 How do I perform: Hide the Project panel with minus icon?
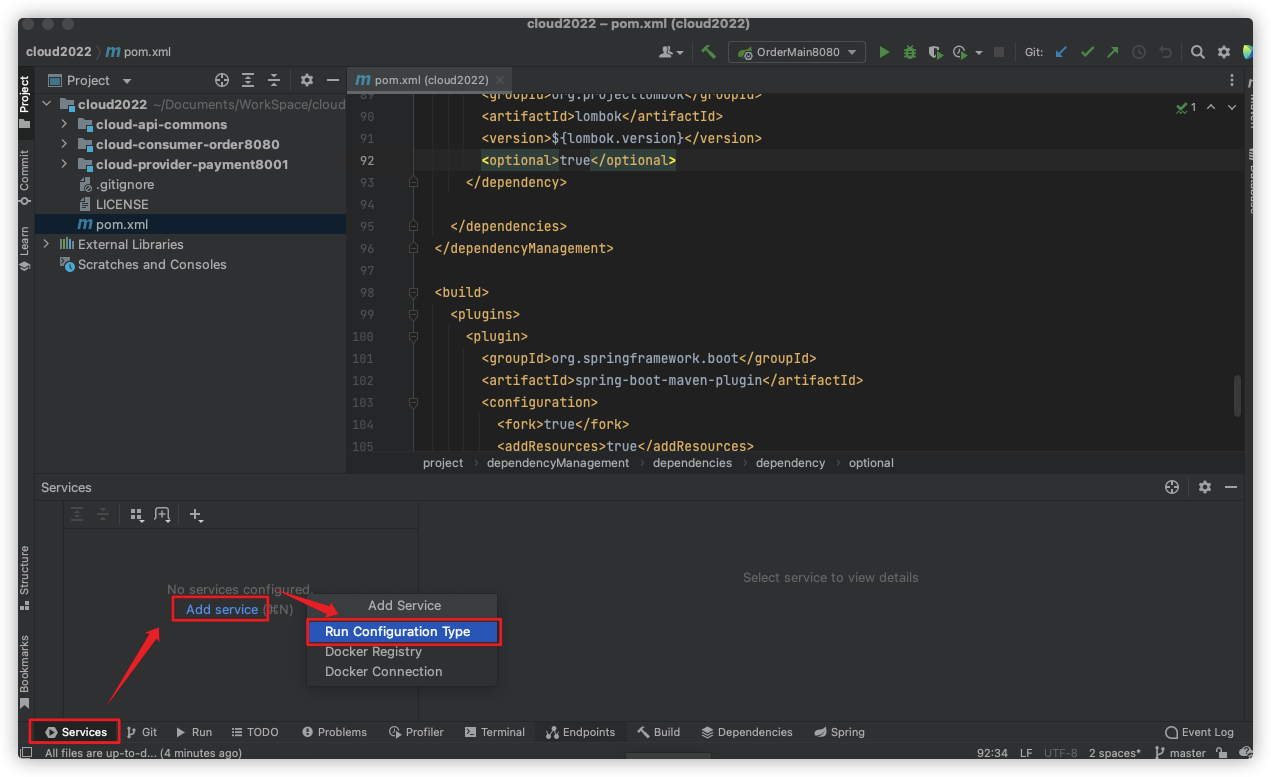333,80
